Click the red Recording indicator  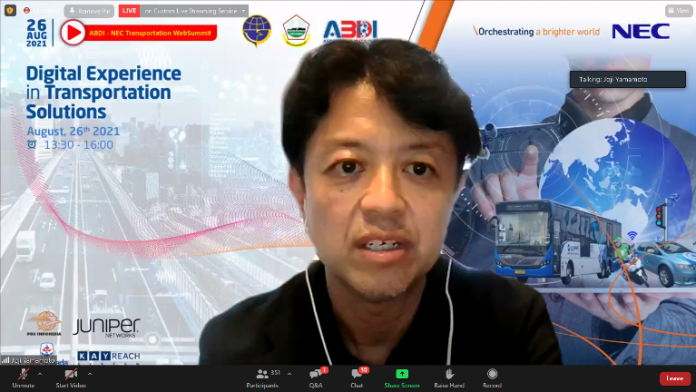click(x=41, y=11)
